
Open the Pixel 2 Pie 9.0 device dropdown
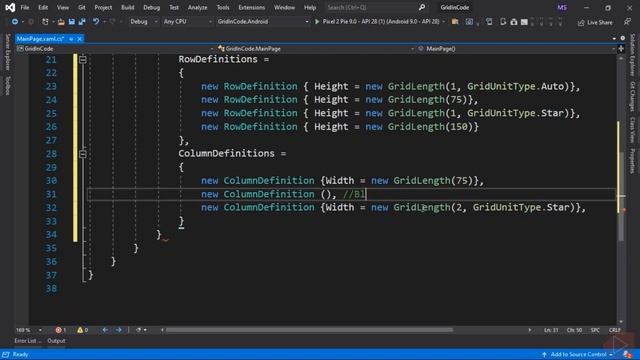click(384, 22)
